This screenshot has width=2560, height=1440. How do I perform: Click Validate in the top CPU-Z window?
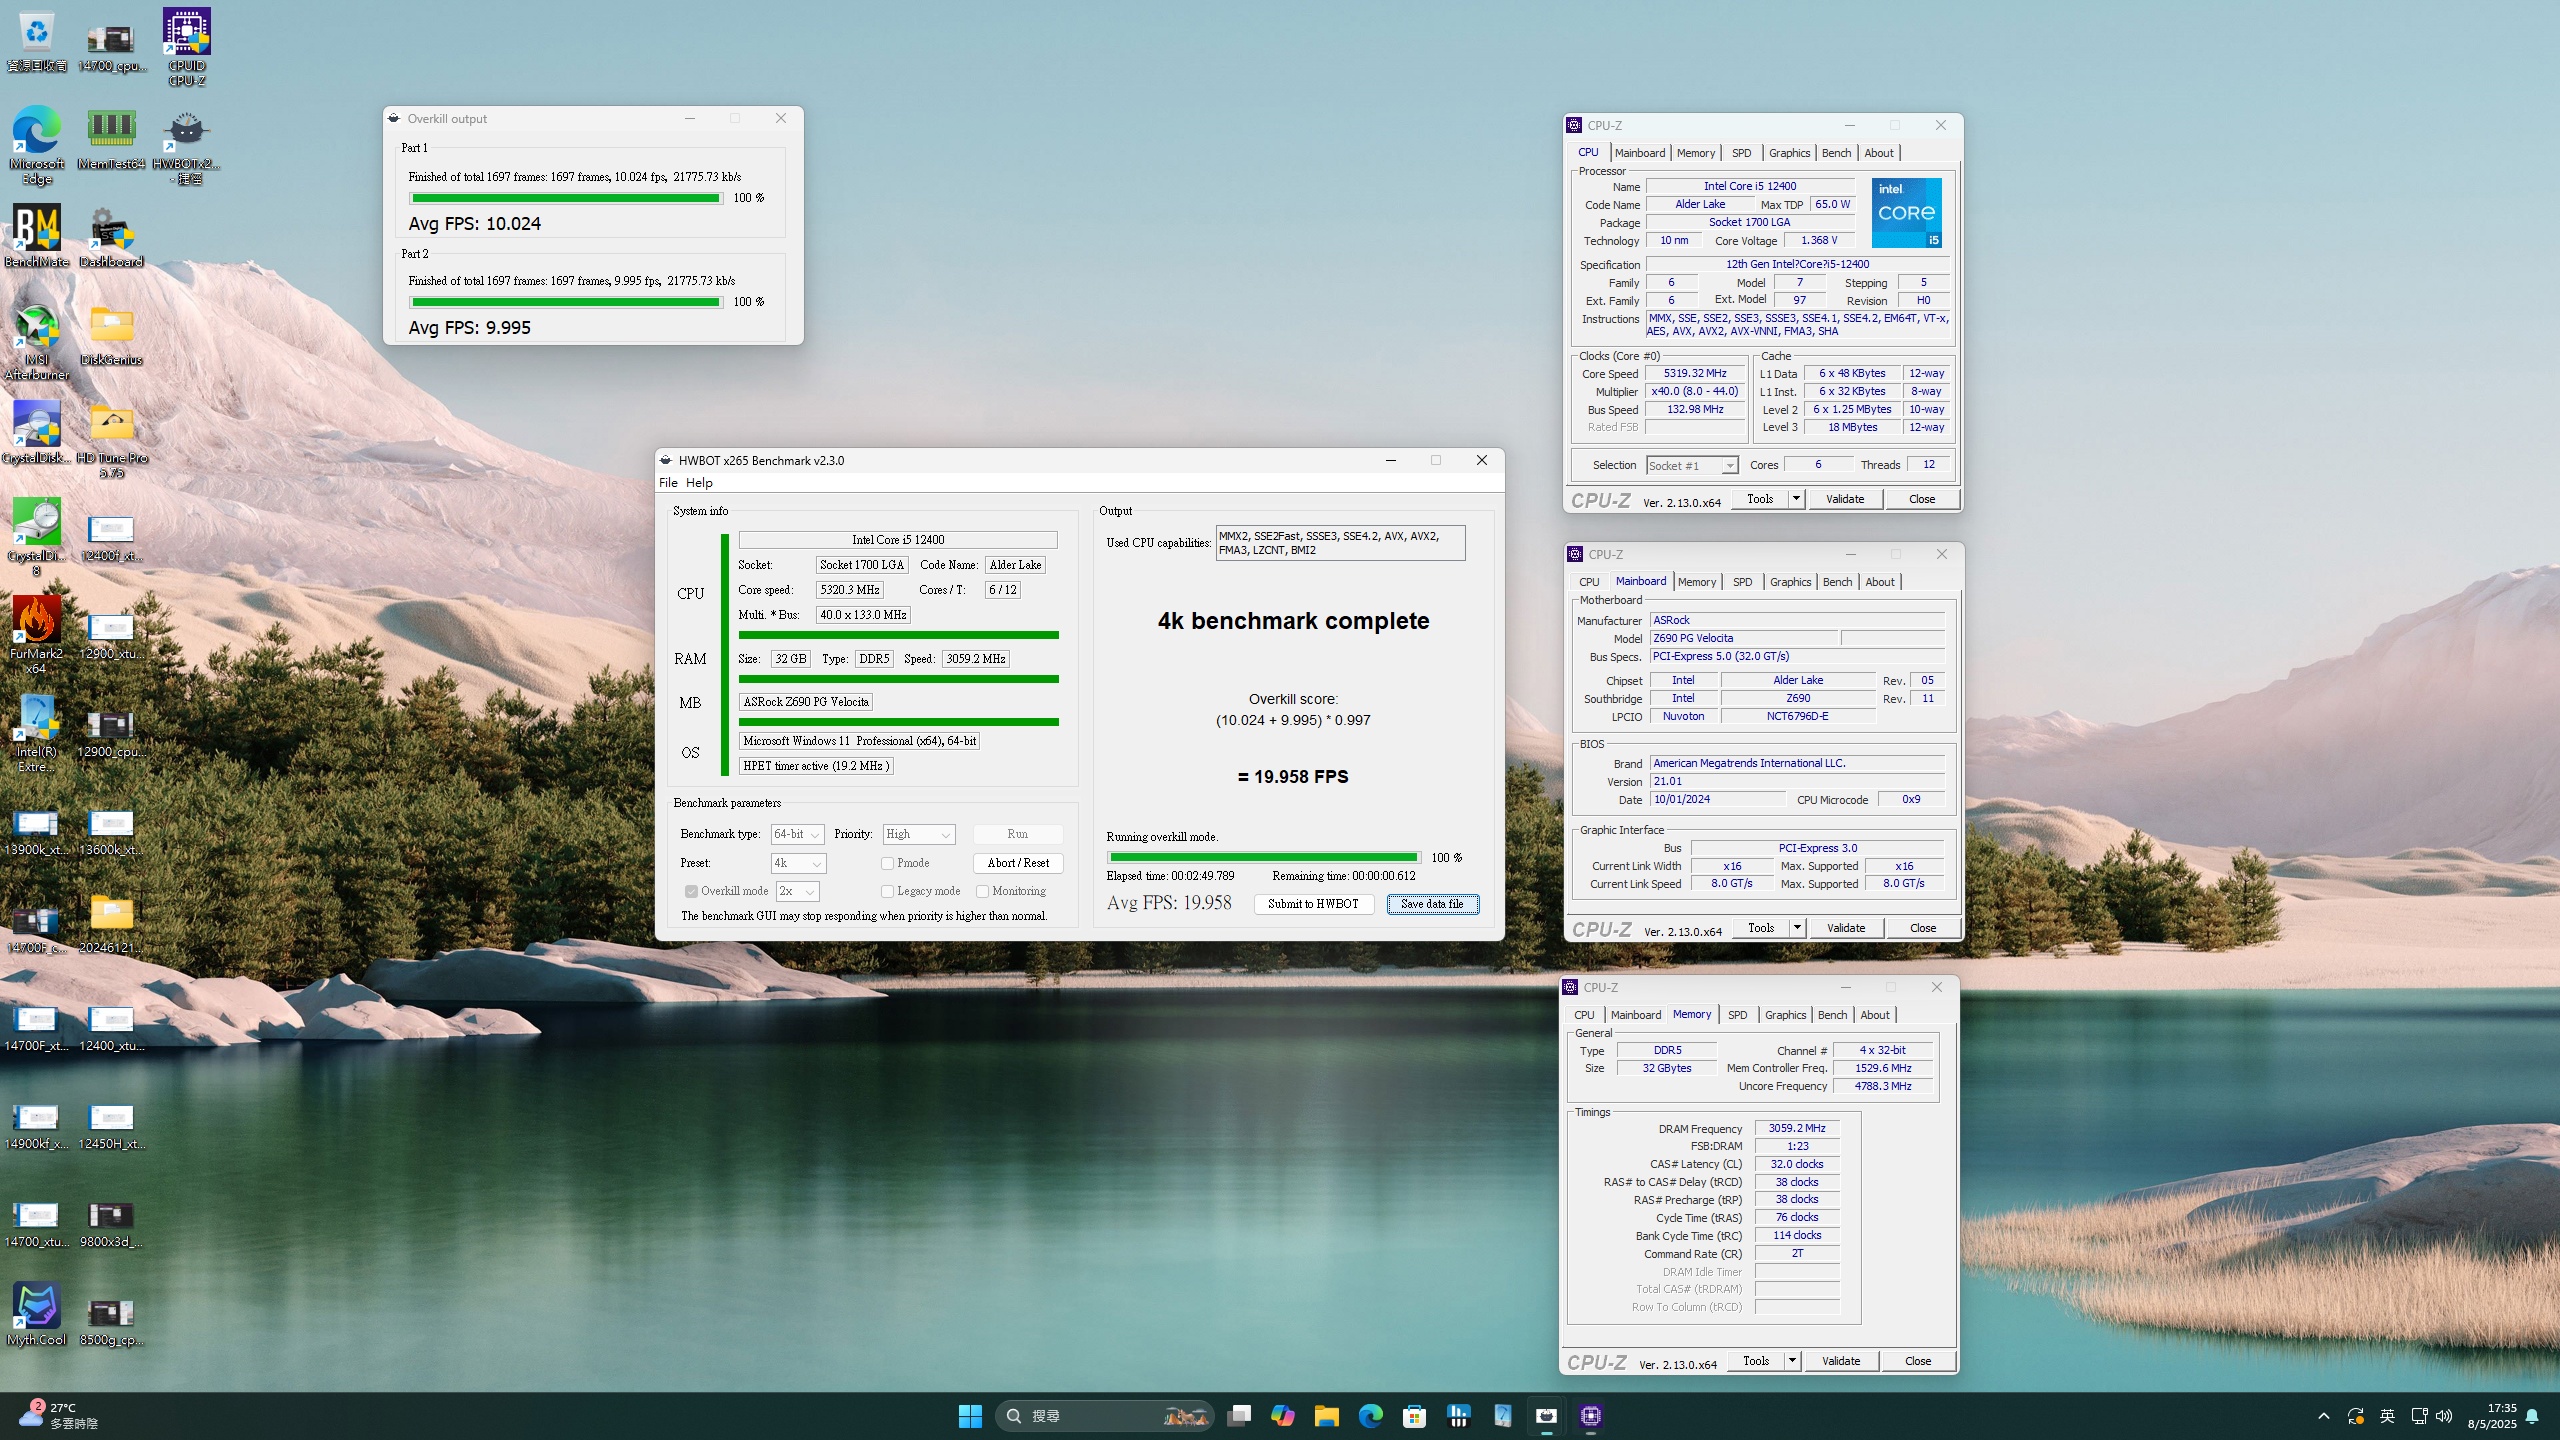pos(1845,498)
